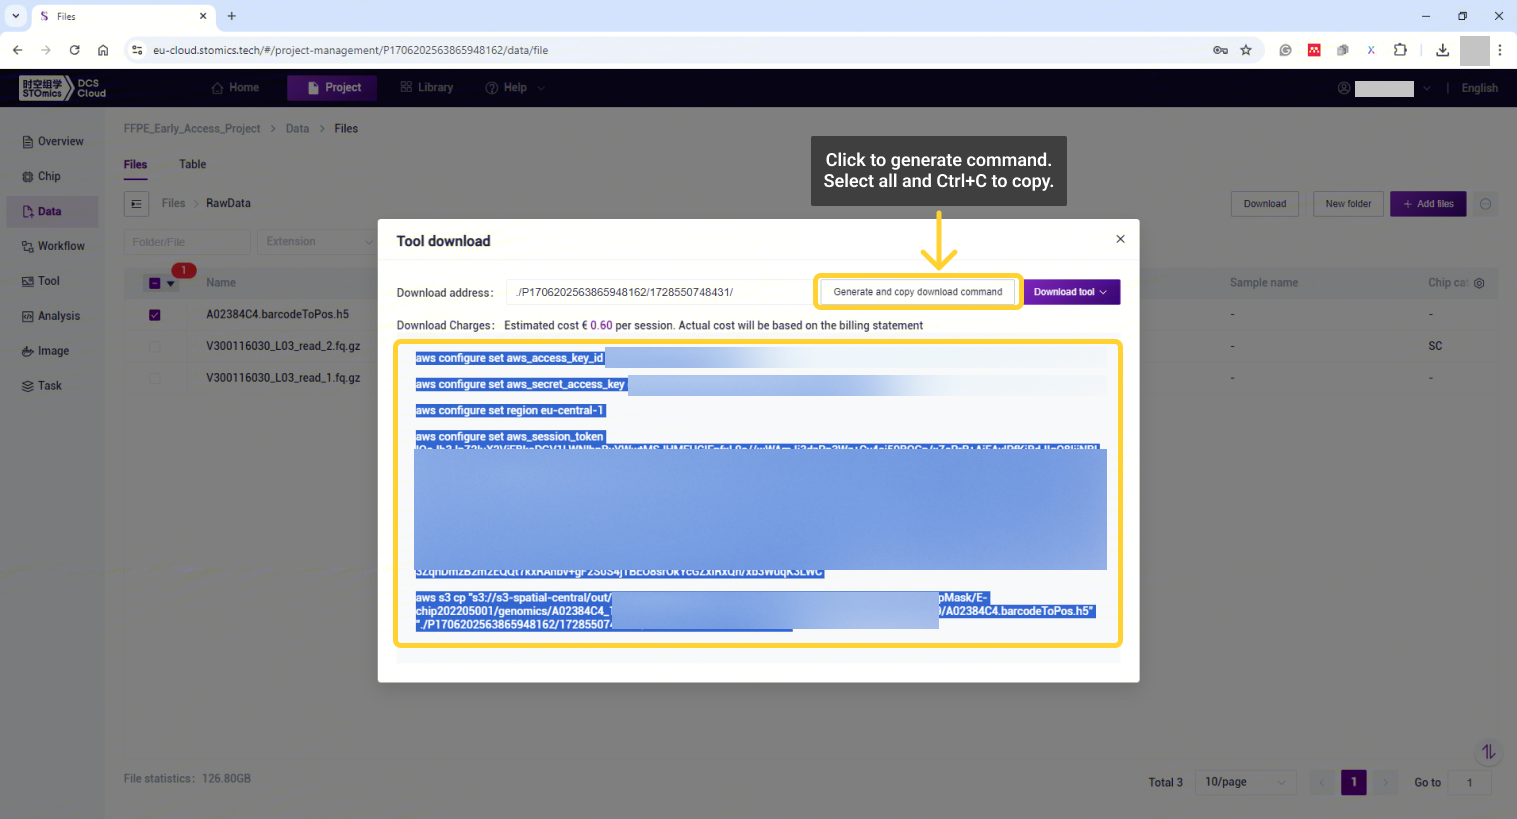The image size is (1517, 819).
Task: Open the Image sidebar section
Action: (x=53, y=351)
